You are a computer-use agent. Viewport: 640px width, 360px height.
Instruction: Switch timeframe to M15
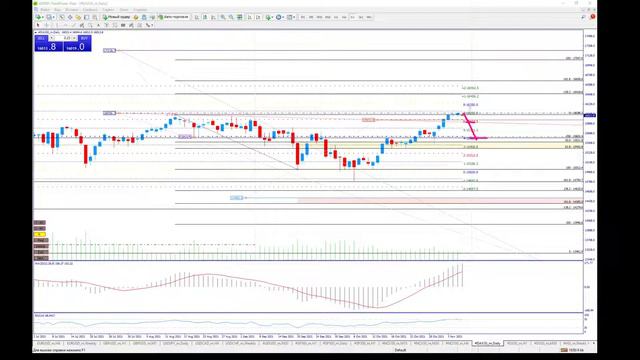click(319, 17)
